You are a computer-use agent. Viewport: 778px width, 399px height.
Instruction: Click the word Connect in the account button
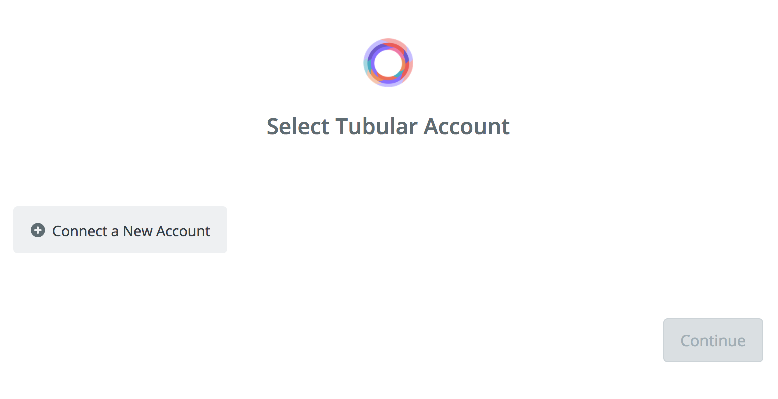[x=79, y=231]
